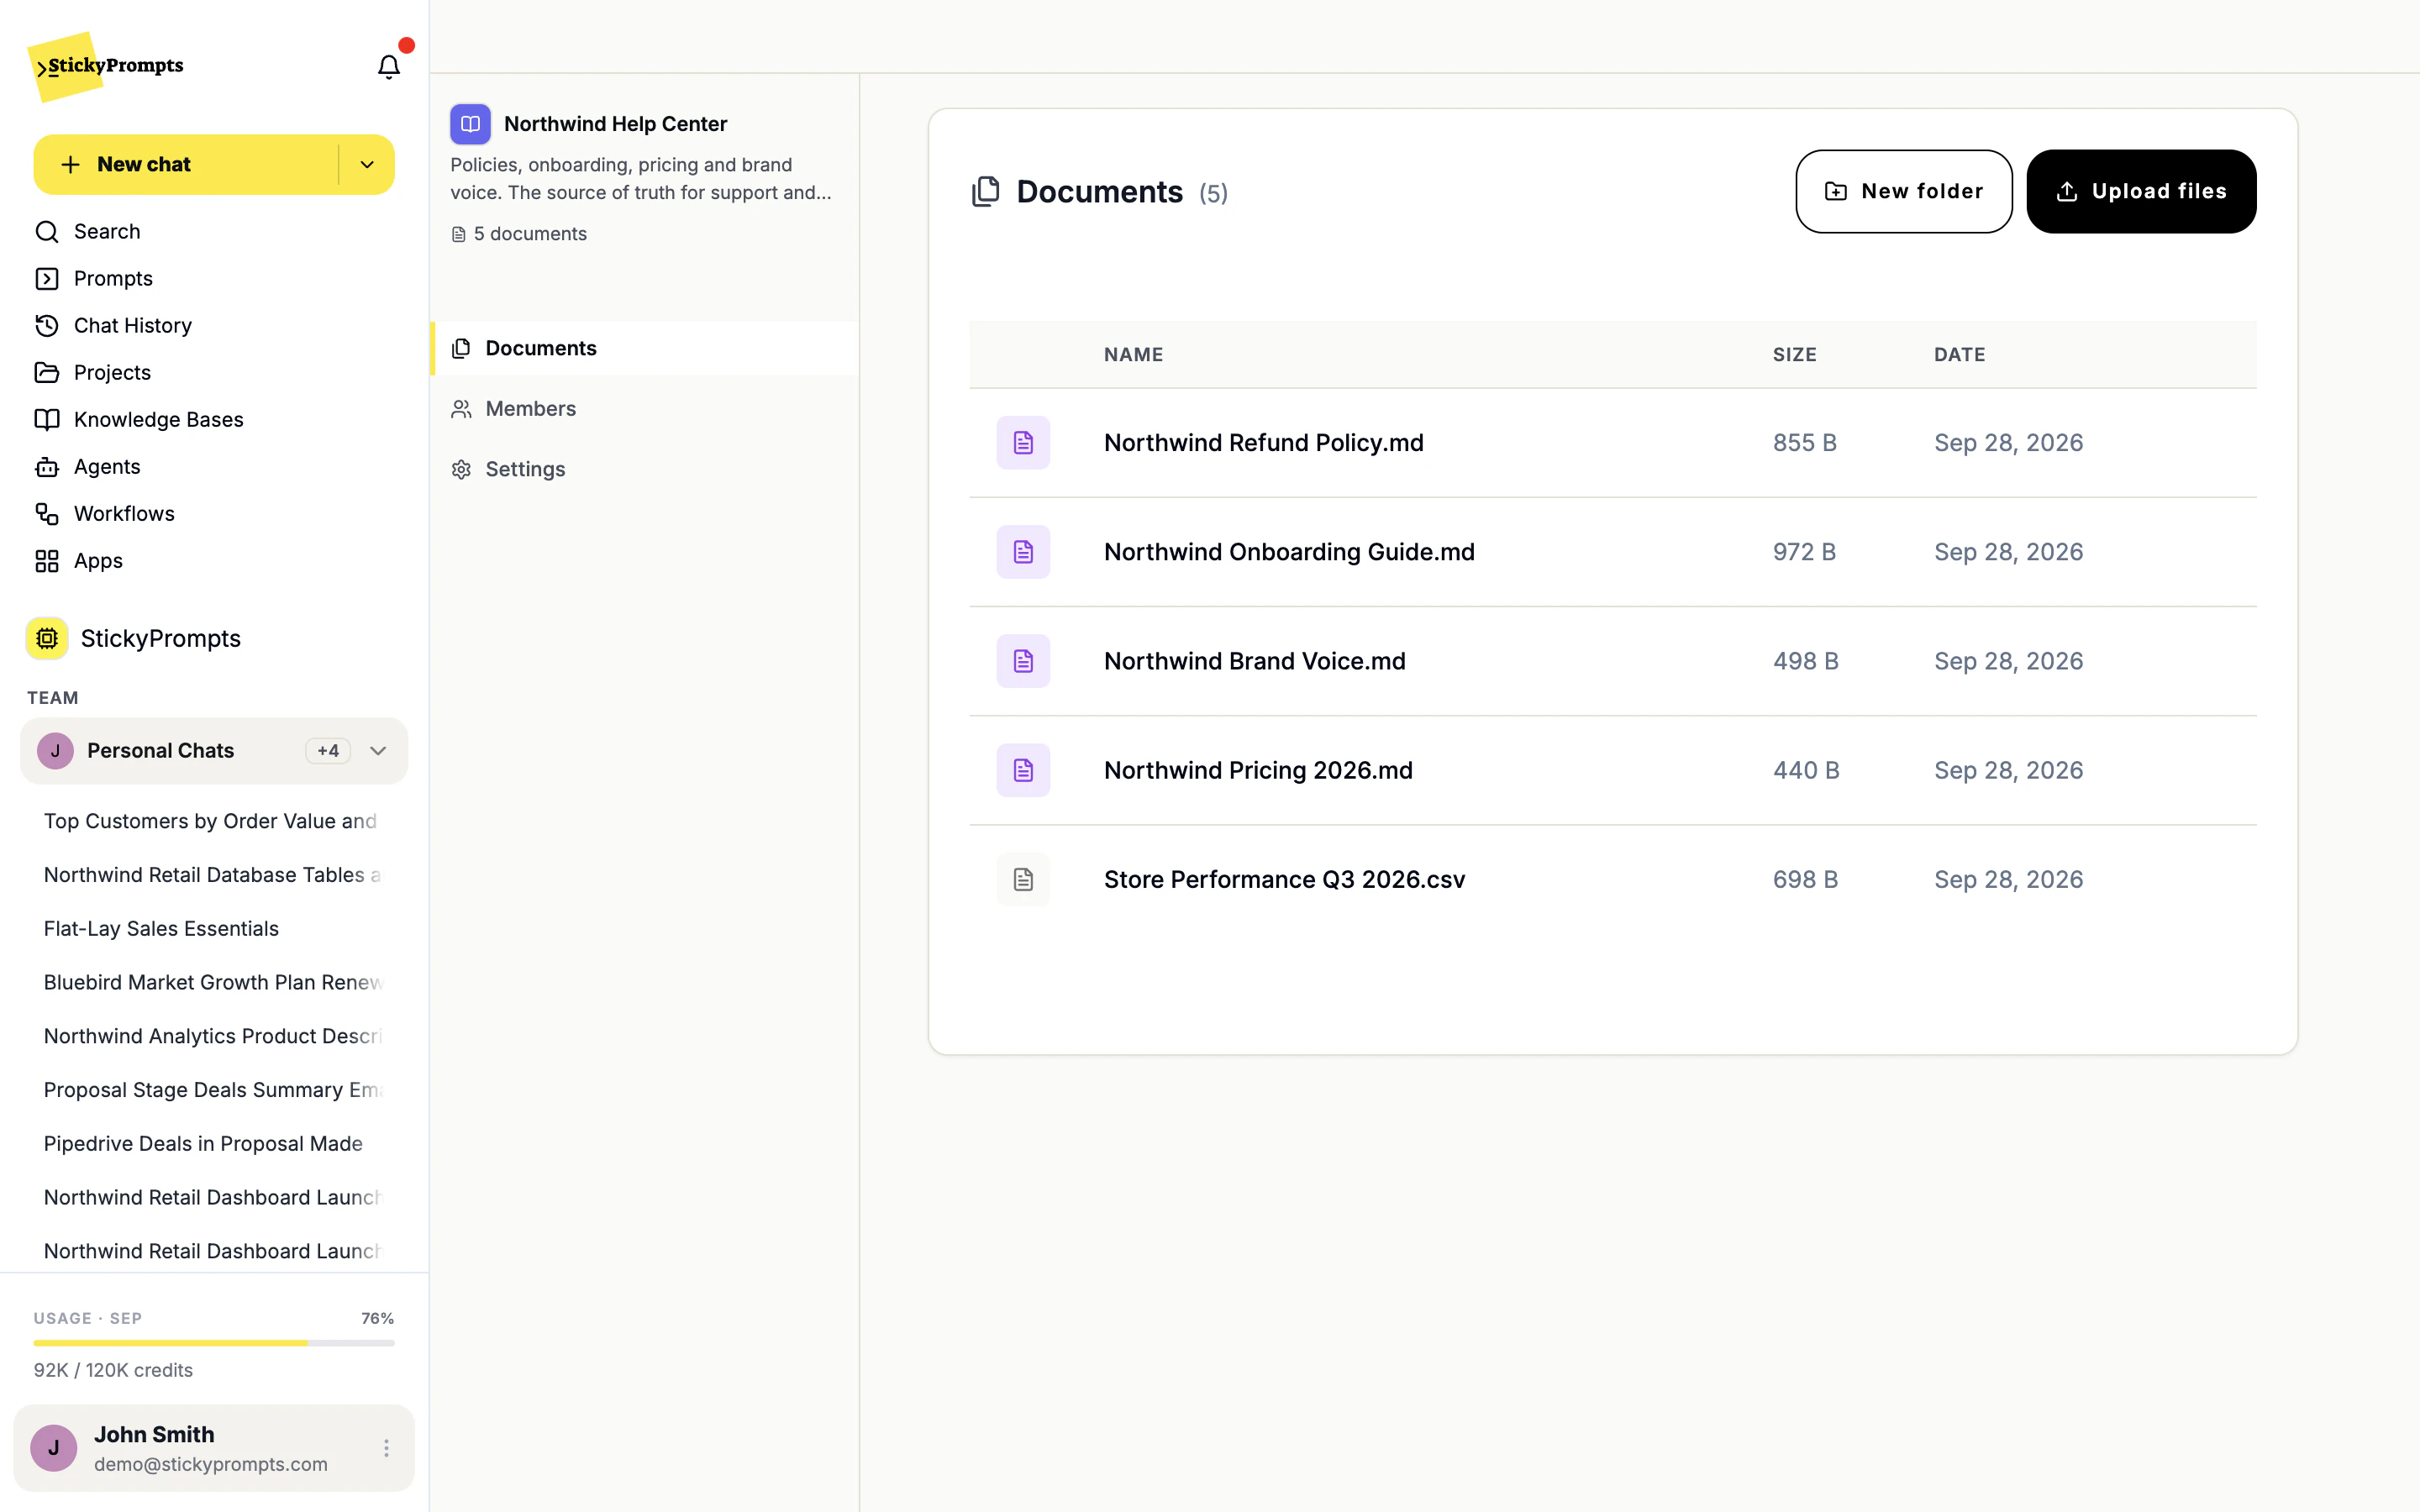Click Upload files button
This screenshot has width=2420, height=1512.
(2141, 191)
